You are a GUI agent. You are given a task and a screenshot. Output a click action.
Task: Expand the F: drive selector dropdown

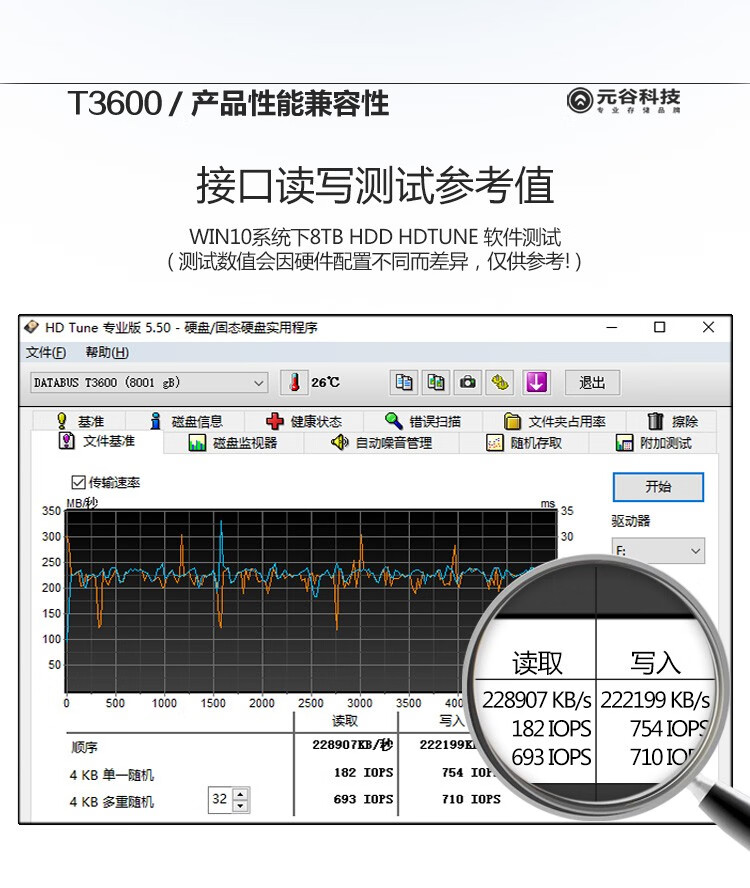[658, 550]
